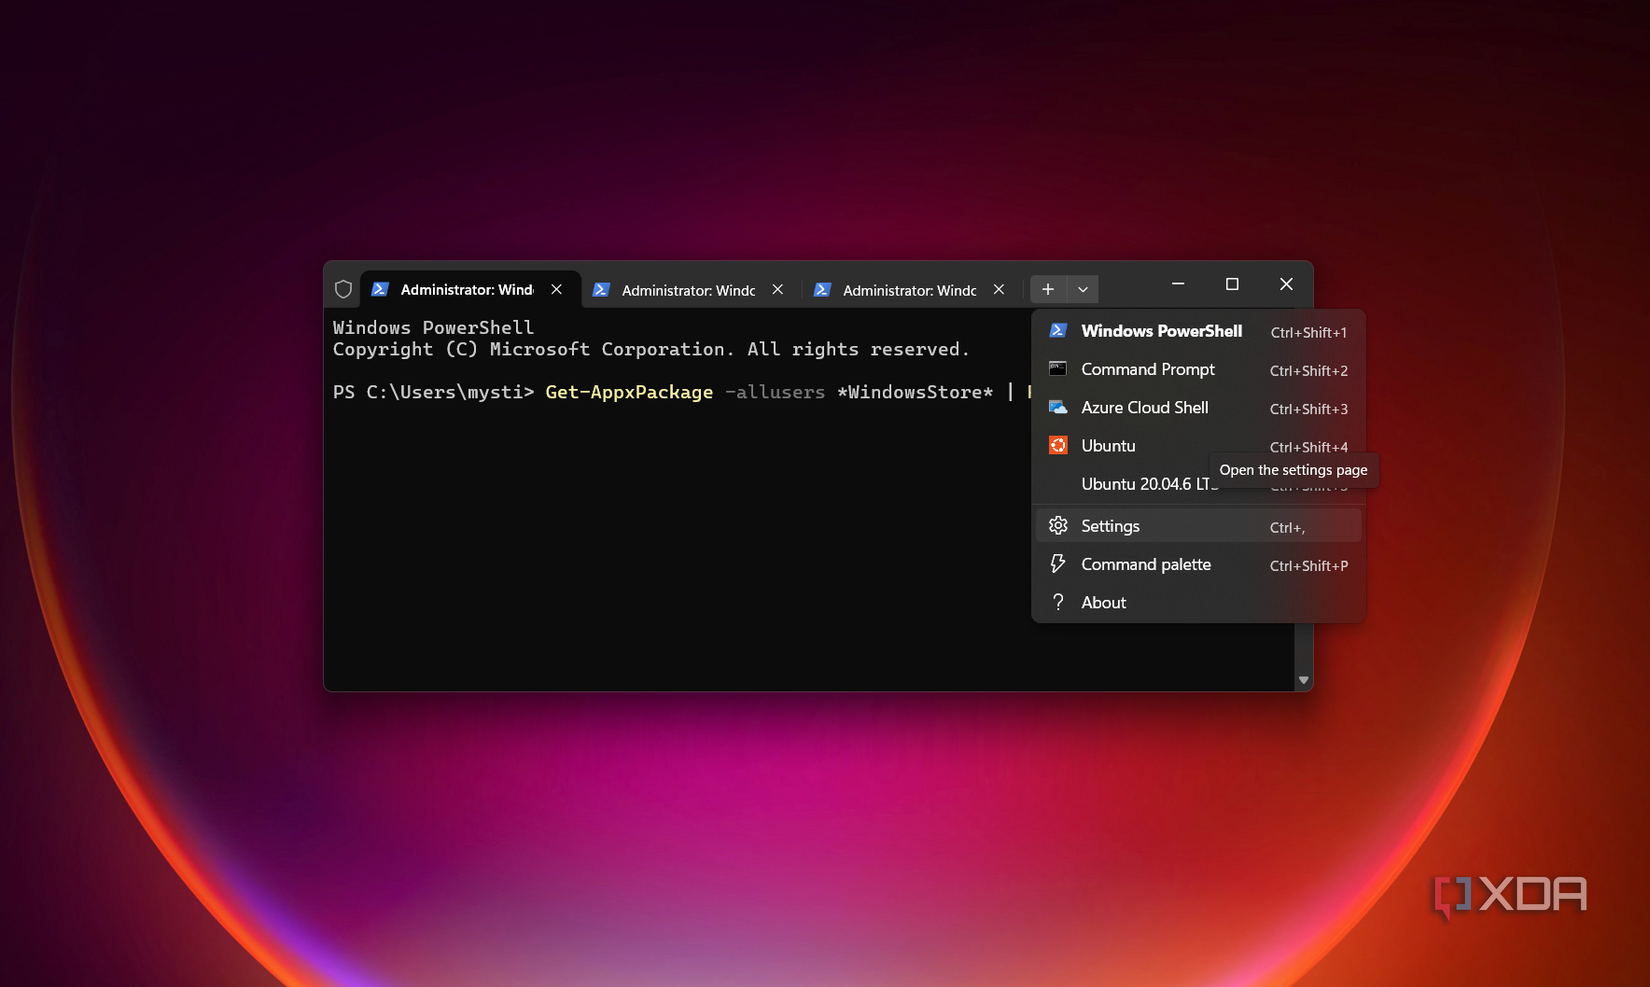Switch to the first Administrator tab

pyautogui.click(x=470, y=289)
